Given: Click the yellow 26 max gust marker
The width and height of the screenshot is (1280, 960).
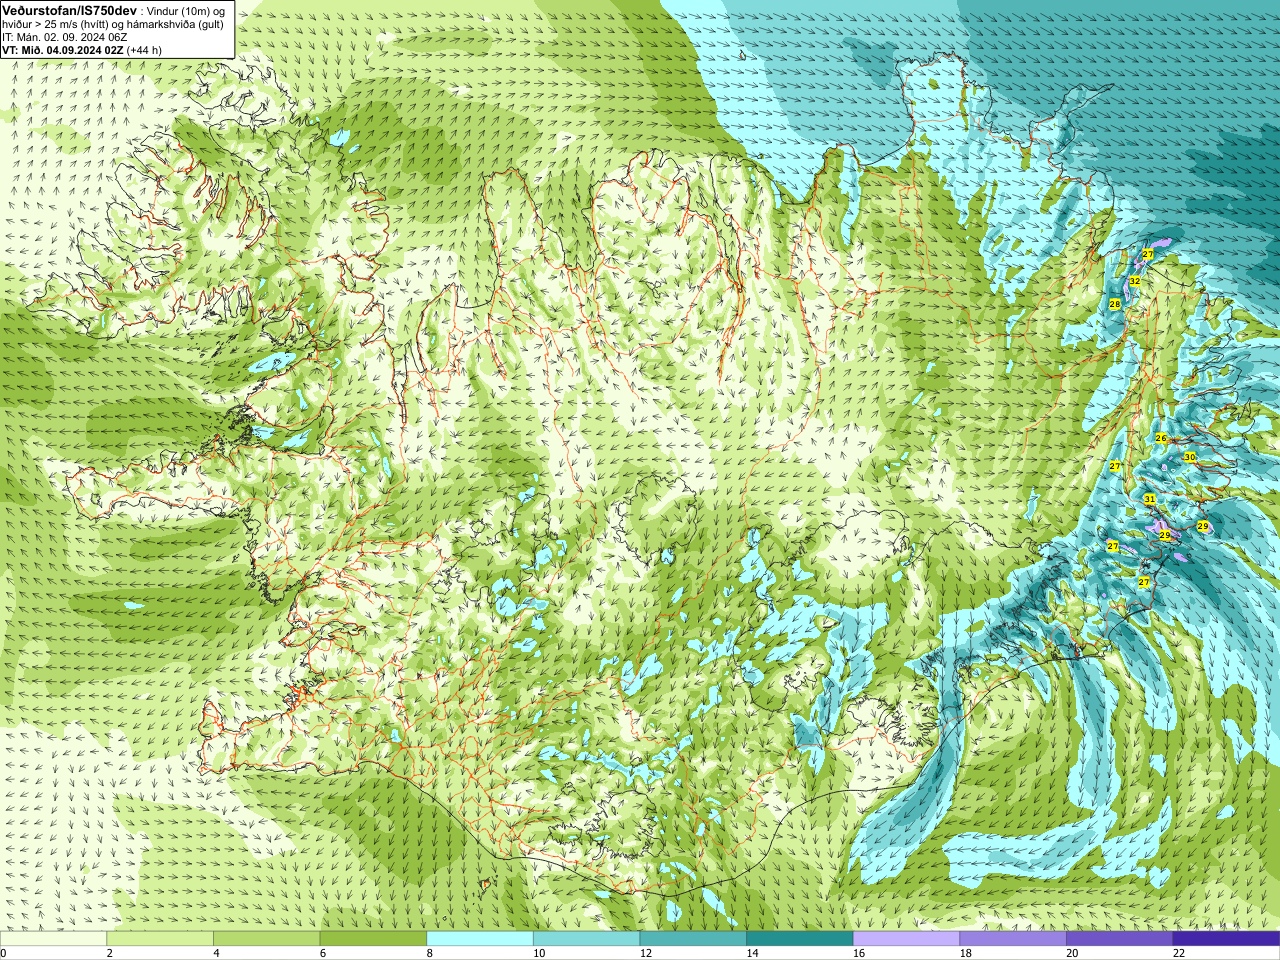Looking at the screenshot, I should (1161, 439).
